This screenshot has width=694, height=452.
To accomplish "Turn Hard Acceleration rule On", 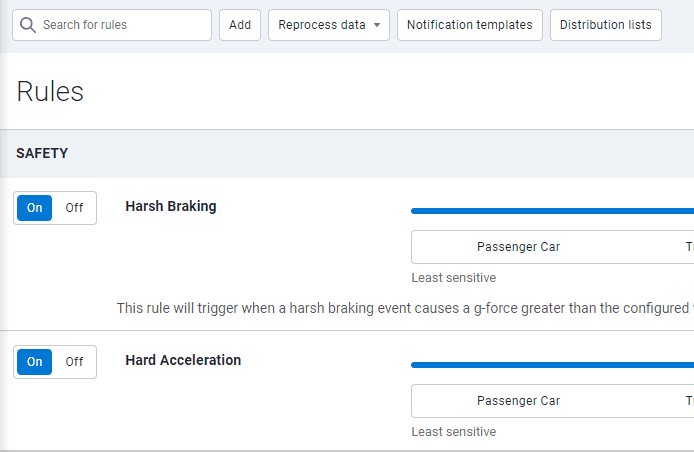I will [x=35, y=362].
